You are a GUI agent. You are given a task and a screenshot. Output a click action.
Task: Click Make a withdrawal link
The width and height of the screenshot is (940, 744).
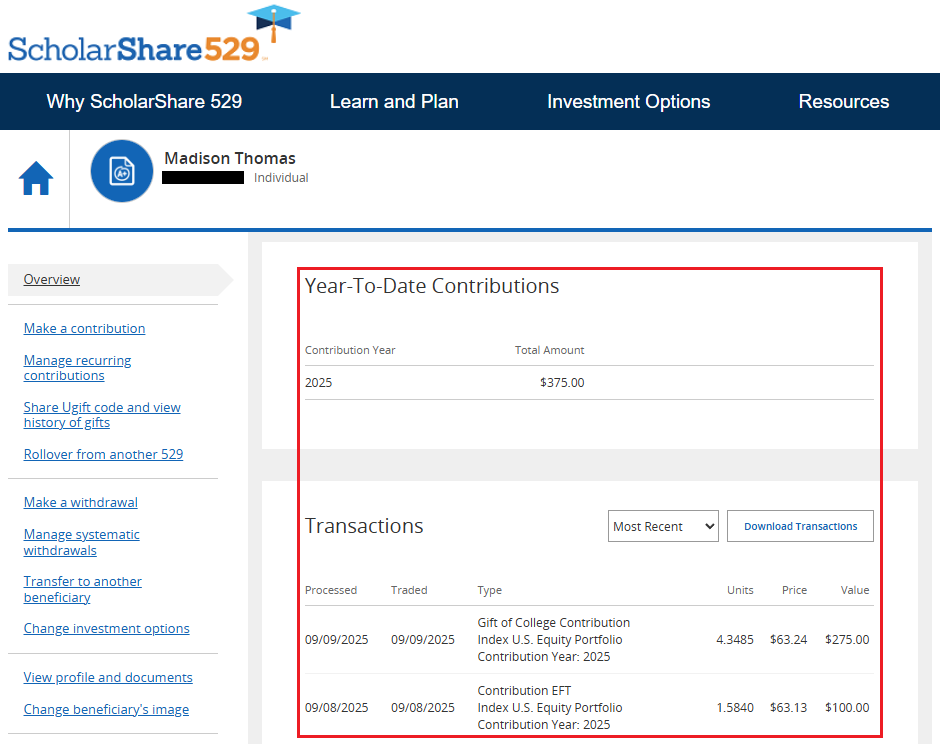(x=80, y=502)
